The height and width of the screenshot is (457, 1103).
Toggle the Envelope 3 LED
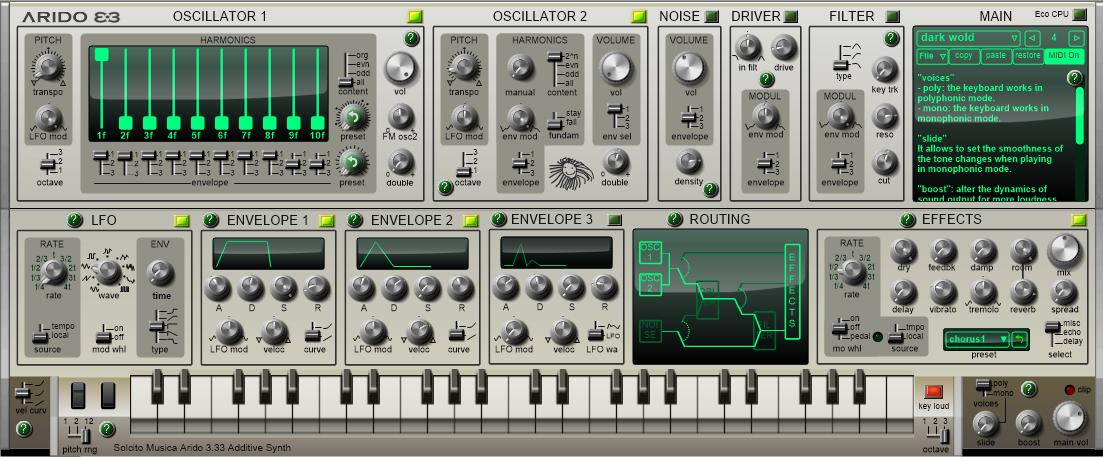[x=615, y=219]
